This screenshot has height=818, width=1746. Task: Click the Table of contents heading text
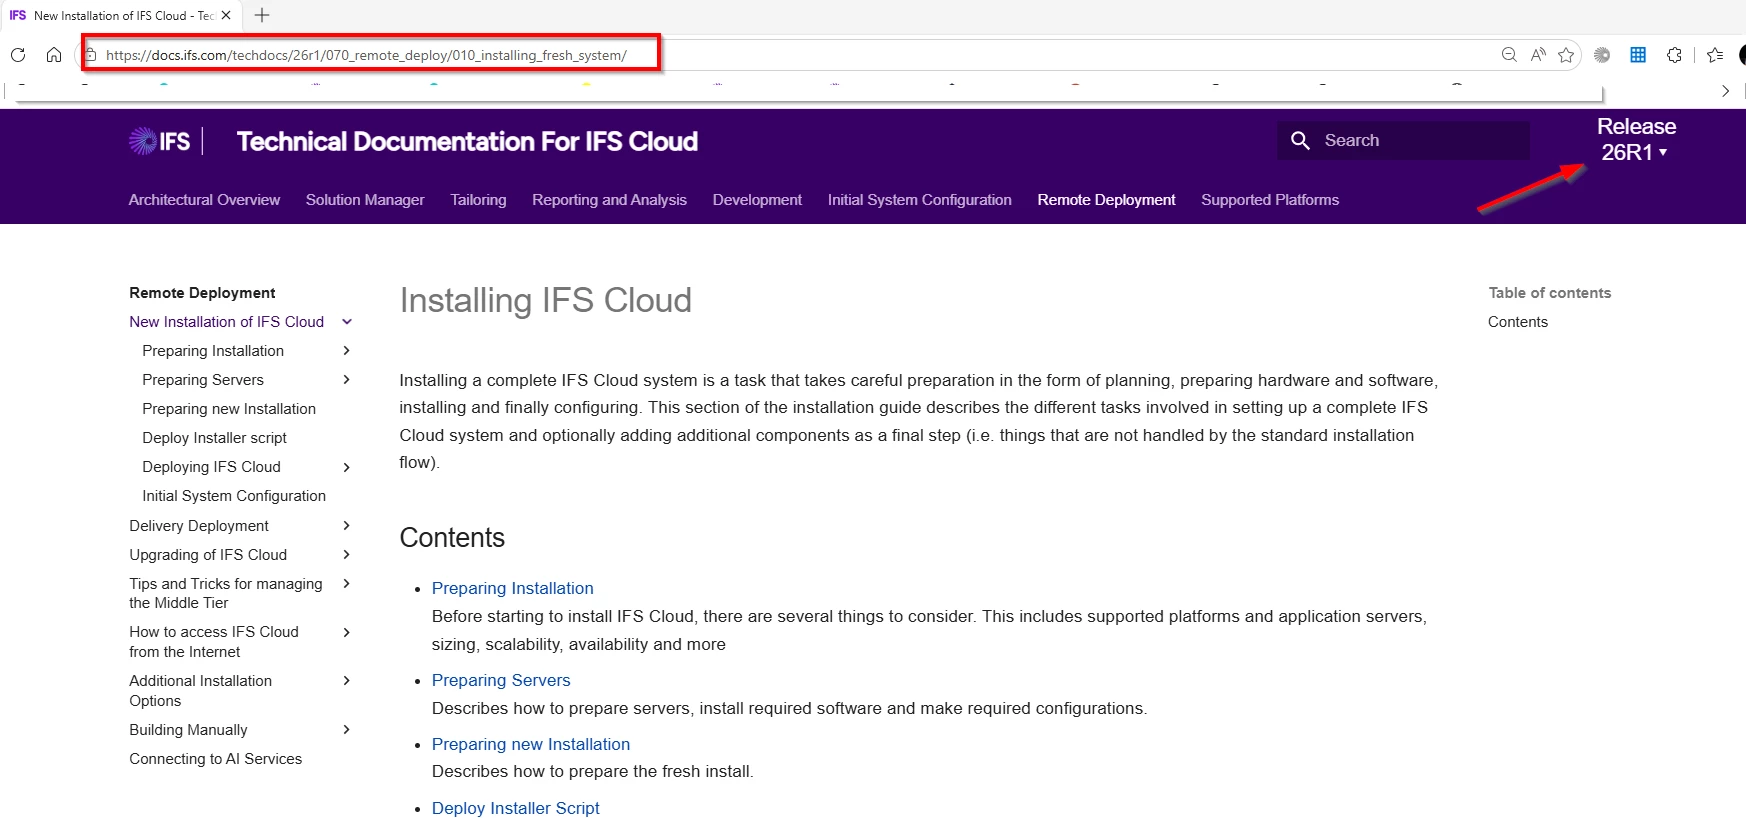1550,293
